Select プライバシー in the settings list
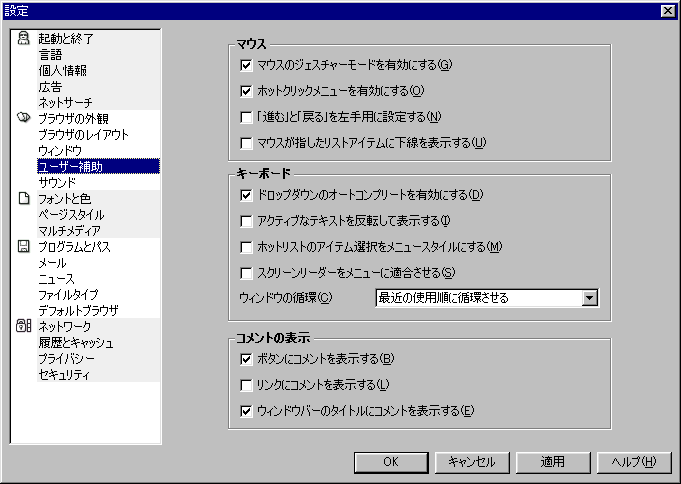The image size is (681, 484). pyautogui.click(x=98, y=358)
